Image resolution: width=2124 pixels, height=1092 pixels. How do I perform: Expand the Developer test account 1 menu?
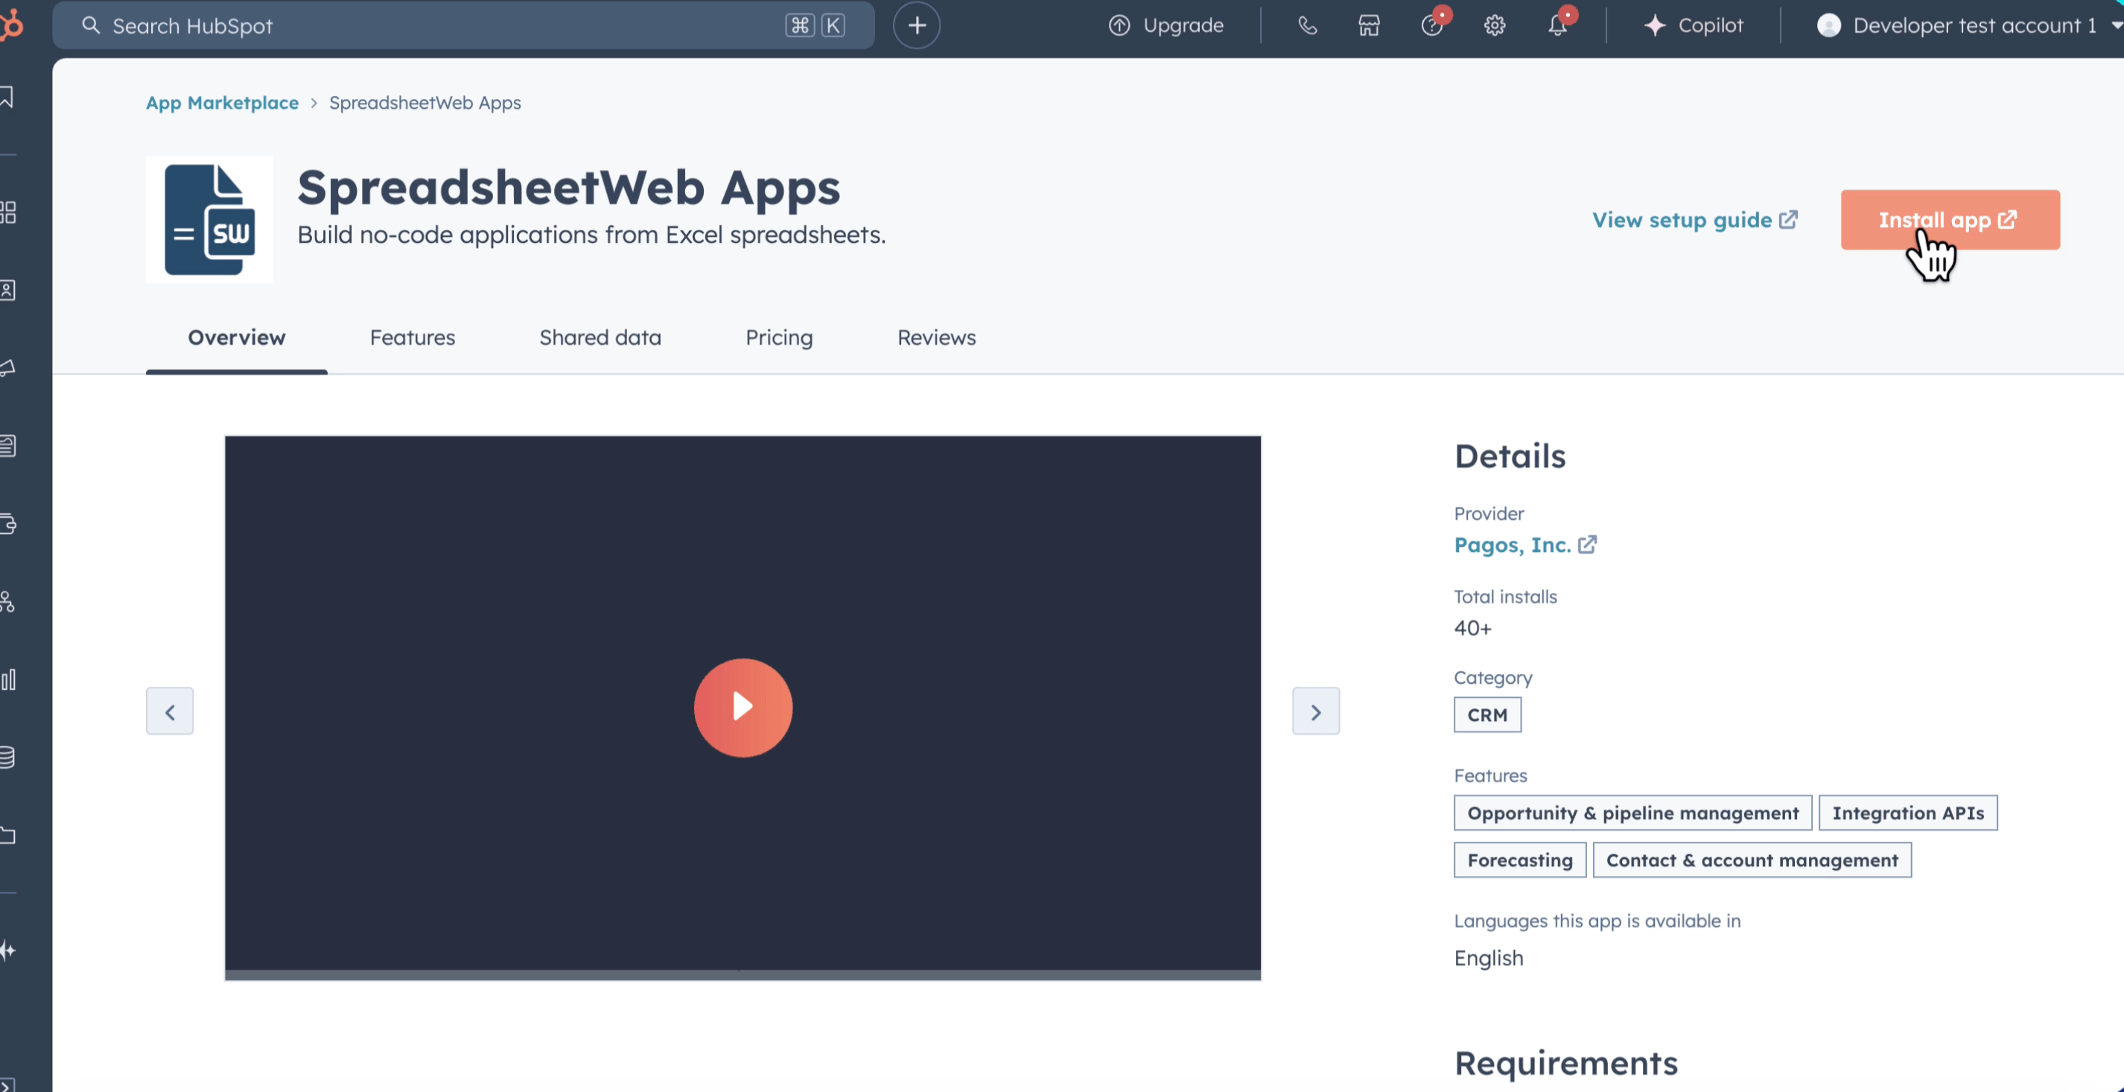point(1968,26)
